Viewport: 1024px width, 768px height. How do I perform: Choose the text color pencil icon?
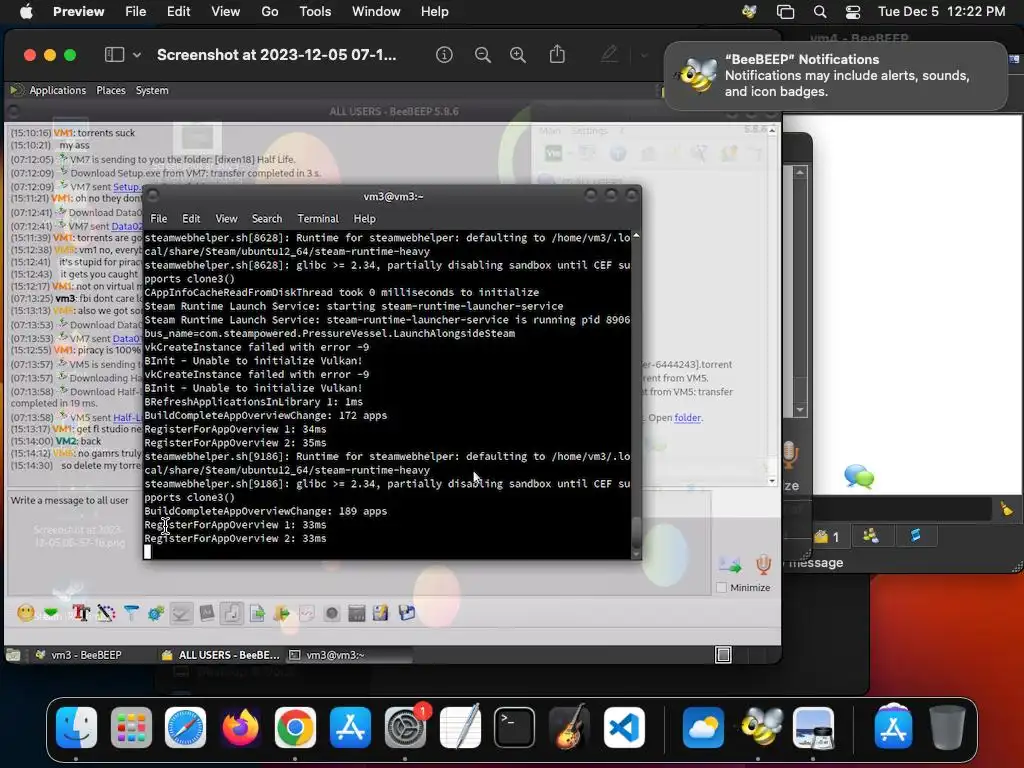tap(106, 613)
